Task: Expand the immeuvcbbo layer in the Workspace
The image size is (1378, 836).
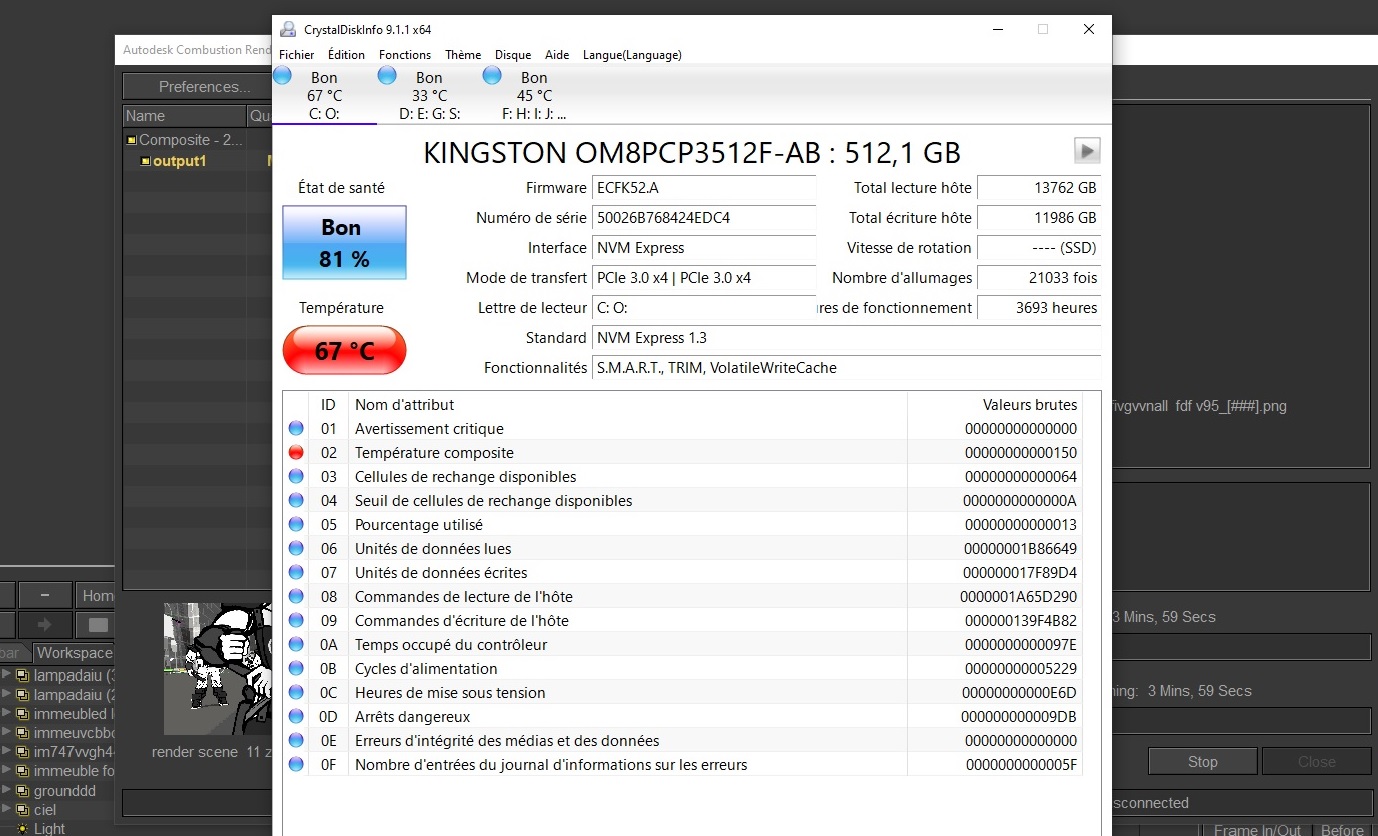Action: tap(7, 732)
